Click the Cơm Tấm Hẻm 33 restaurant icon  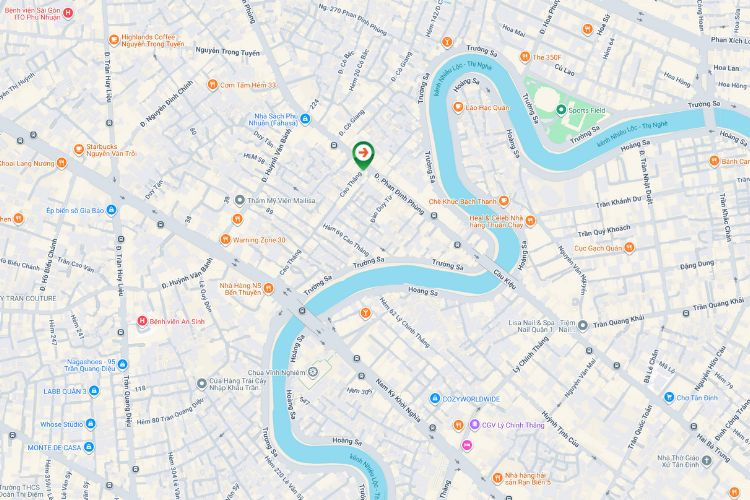(x=213, y=85)
